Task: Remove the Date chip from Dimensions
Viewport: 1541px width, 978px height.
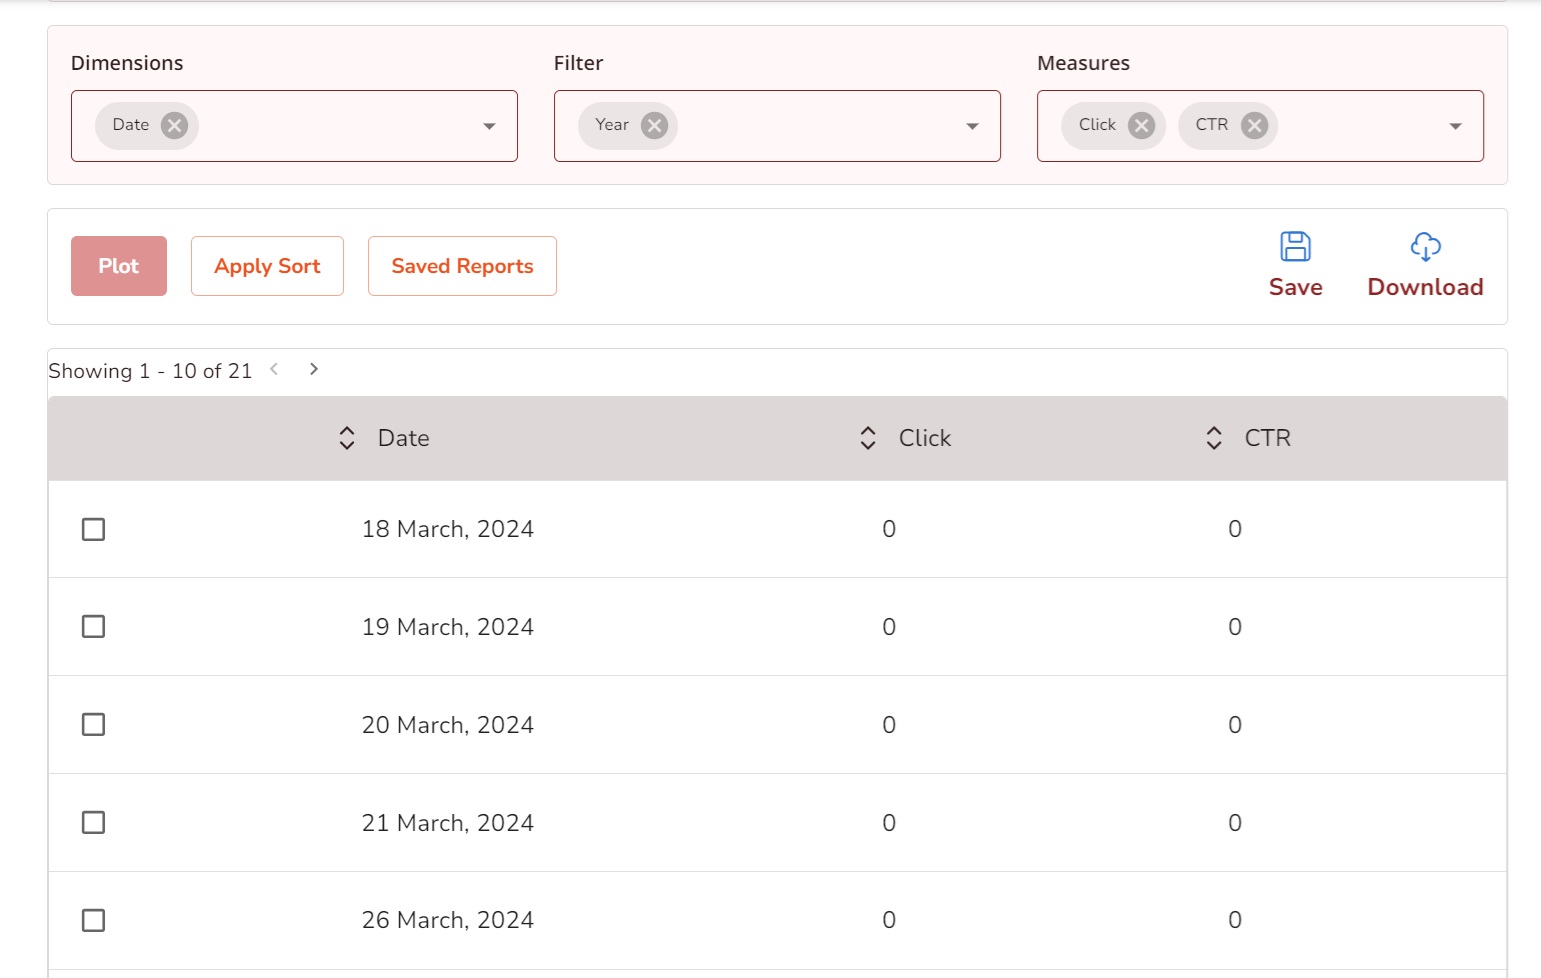Action: point(174,125)
